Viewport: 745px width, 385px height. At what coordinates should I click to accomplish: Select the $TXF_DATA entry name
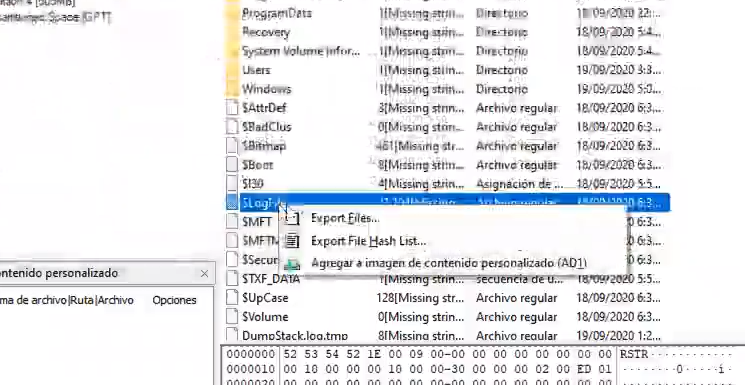click(271, 279)
